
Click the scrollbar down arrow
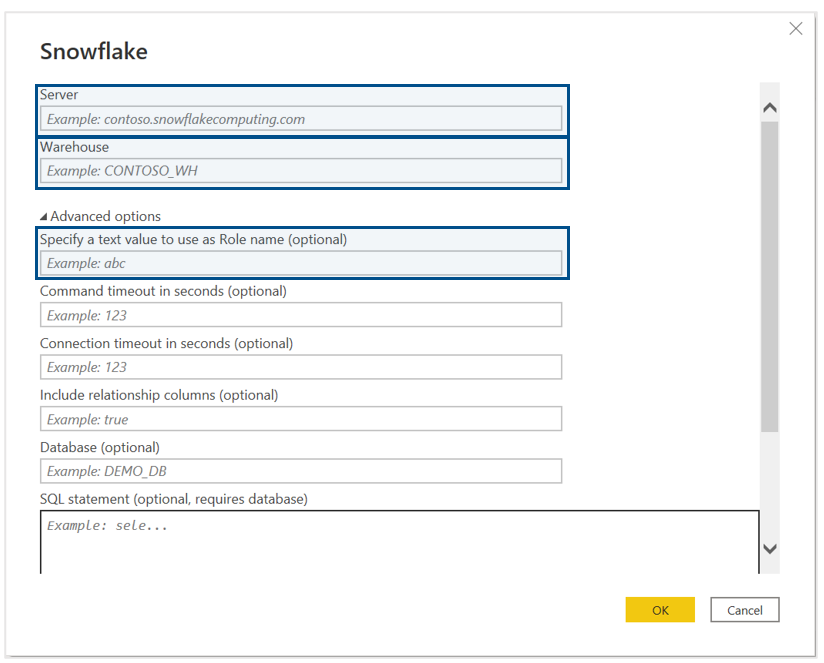(770, 549)
